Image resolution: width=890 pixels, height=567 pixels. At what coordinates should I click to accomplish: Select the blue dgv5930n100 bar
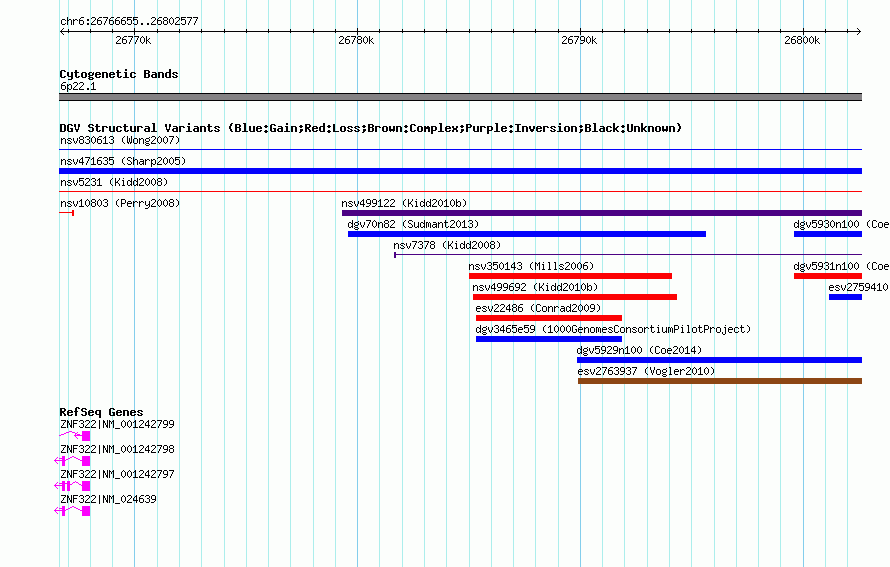coord(828,234)
